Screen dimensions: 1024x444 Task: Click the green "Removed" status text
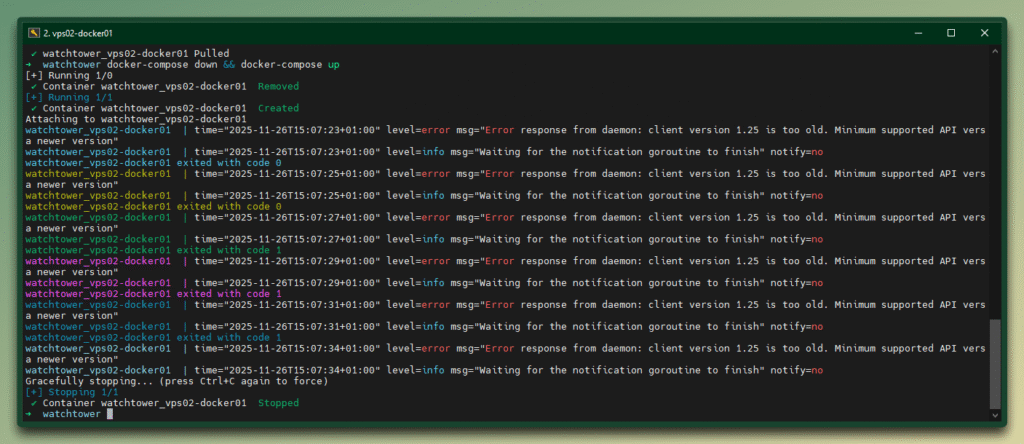[278, 86]
